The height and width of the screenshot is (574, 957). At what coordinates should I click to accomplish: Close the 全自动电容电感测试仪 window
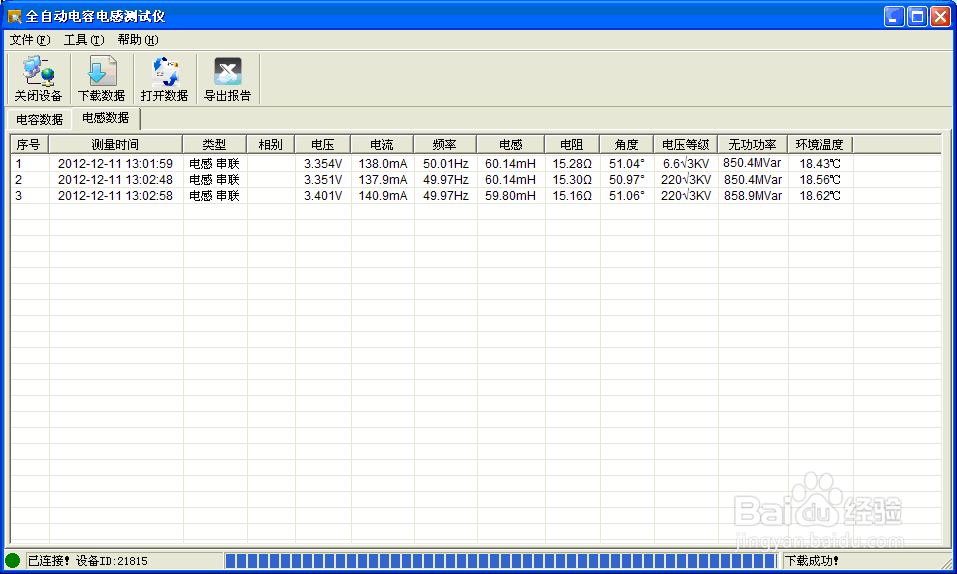(941, 16)
